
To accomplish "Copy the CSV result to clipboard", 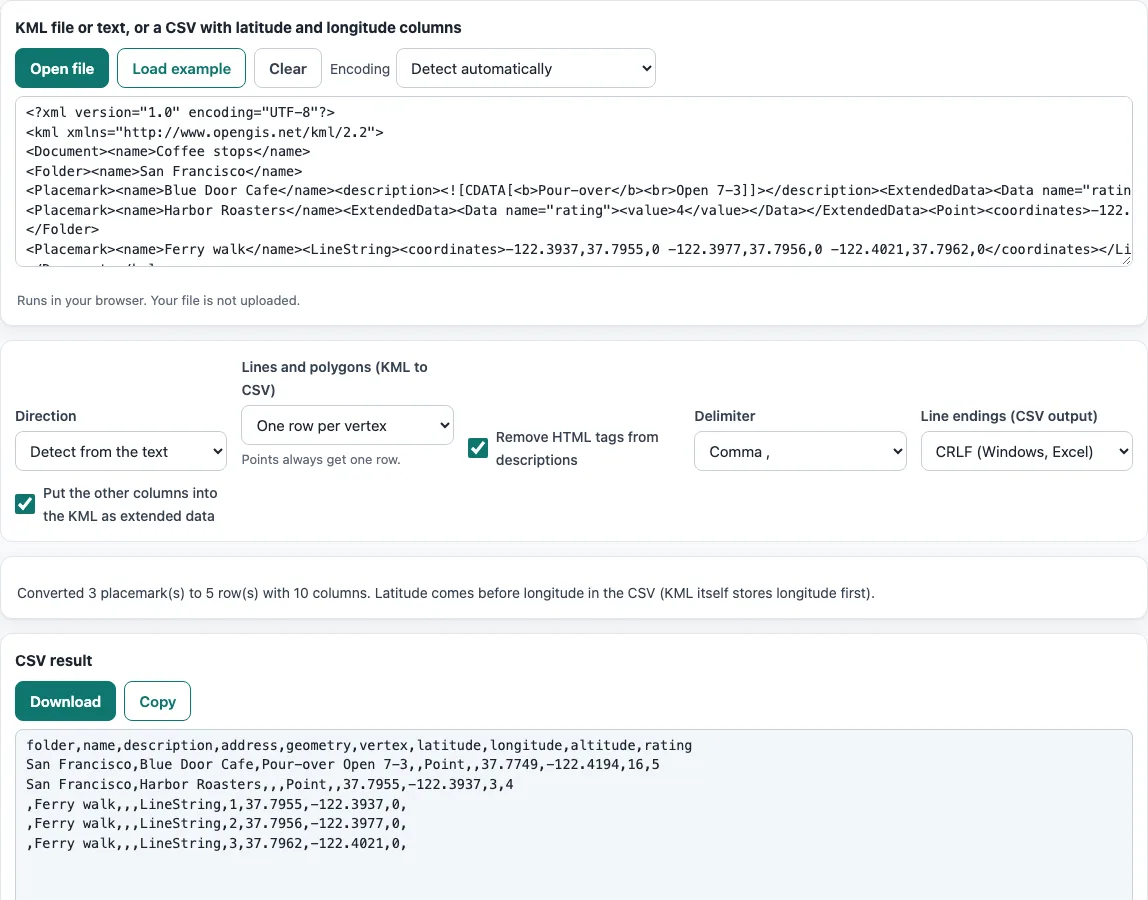I will point(157,701).
